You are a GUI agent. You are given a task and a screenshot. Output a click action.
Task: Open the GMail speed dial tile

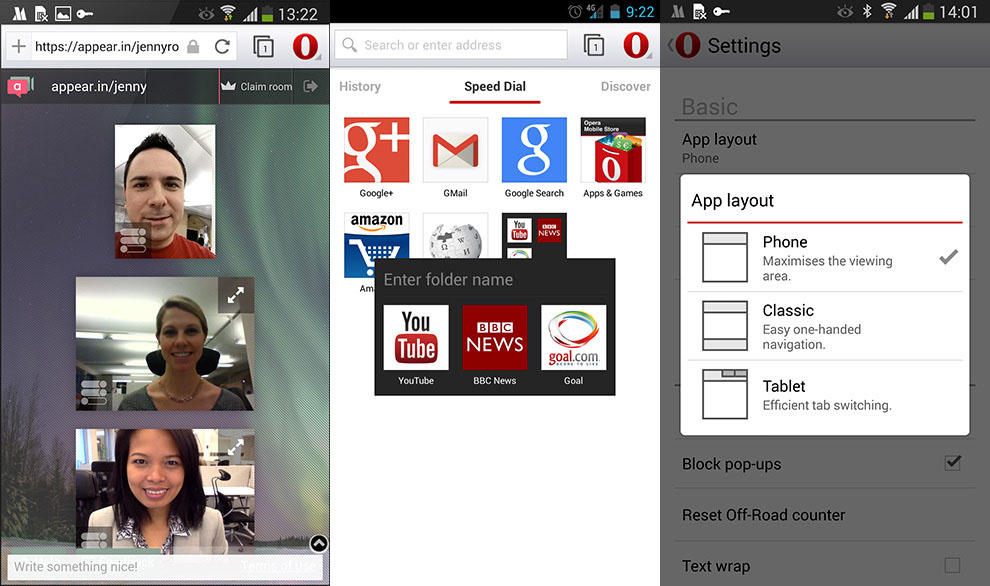pos(455,158)
